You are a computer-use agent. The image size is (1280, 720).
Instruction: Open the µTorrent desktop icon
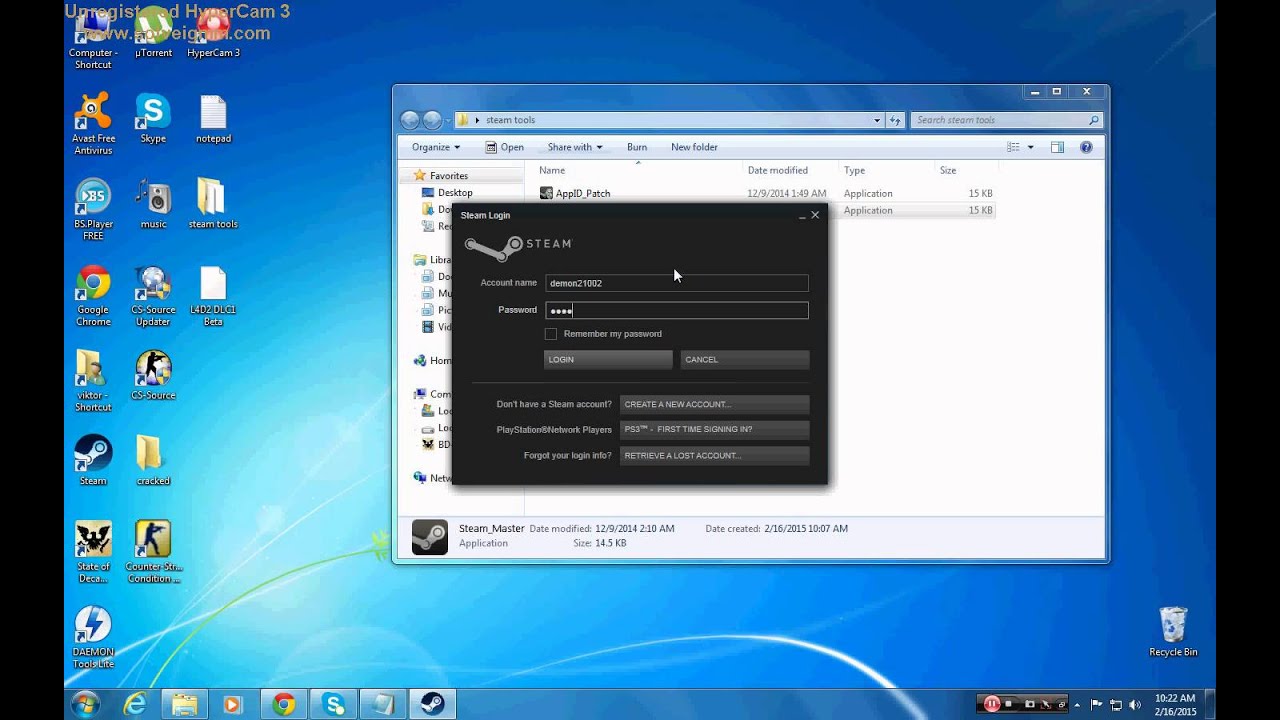(x=153, y=32)
